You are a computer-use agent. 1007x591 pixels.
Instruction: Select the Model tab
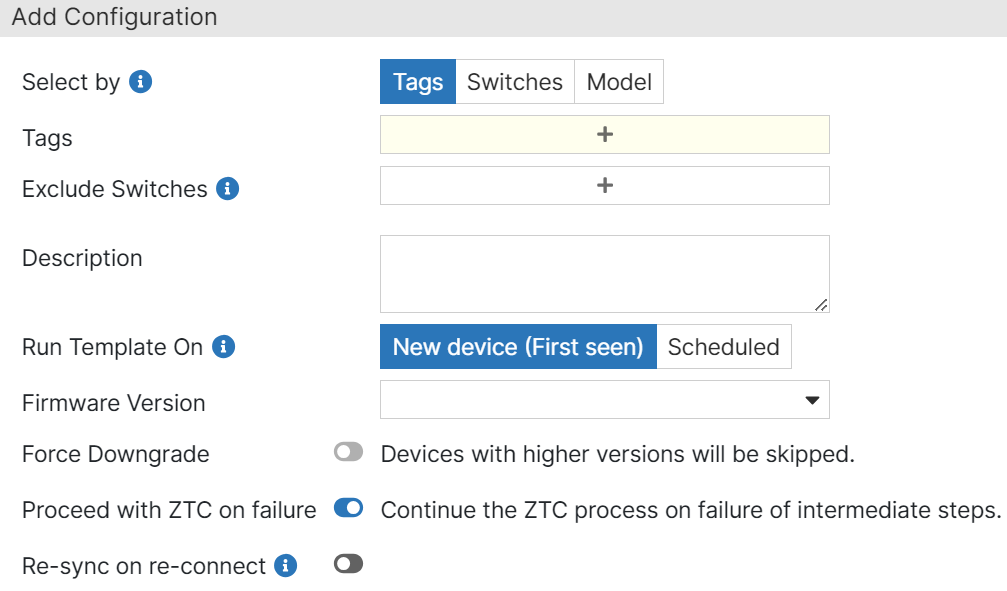coord(618,82)
